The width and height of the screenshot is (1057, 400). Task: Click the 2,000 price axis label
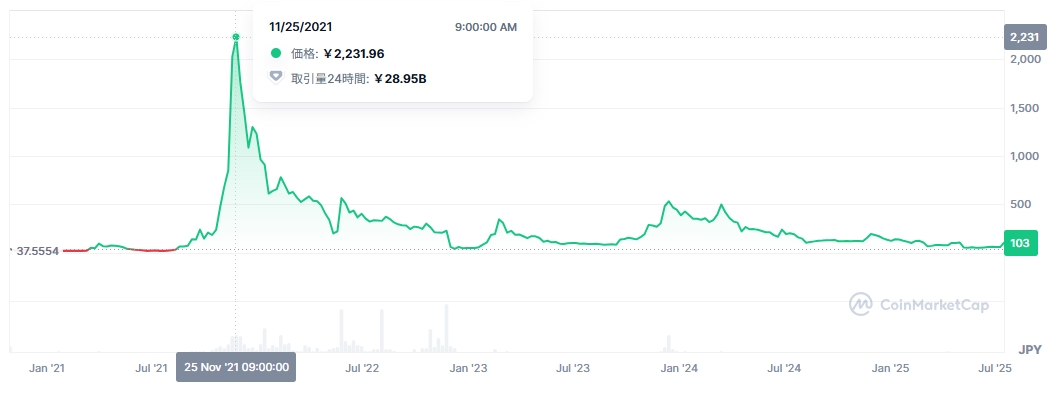(x=1025, y=60)
